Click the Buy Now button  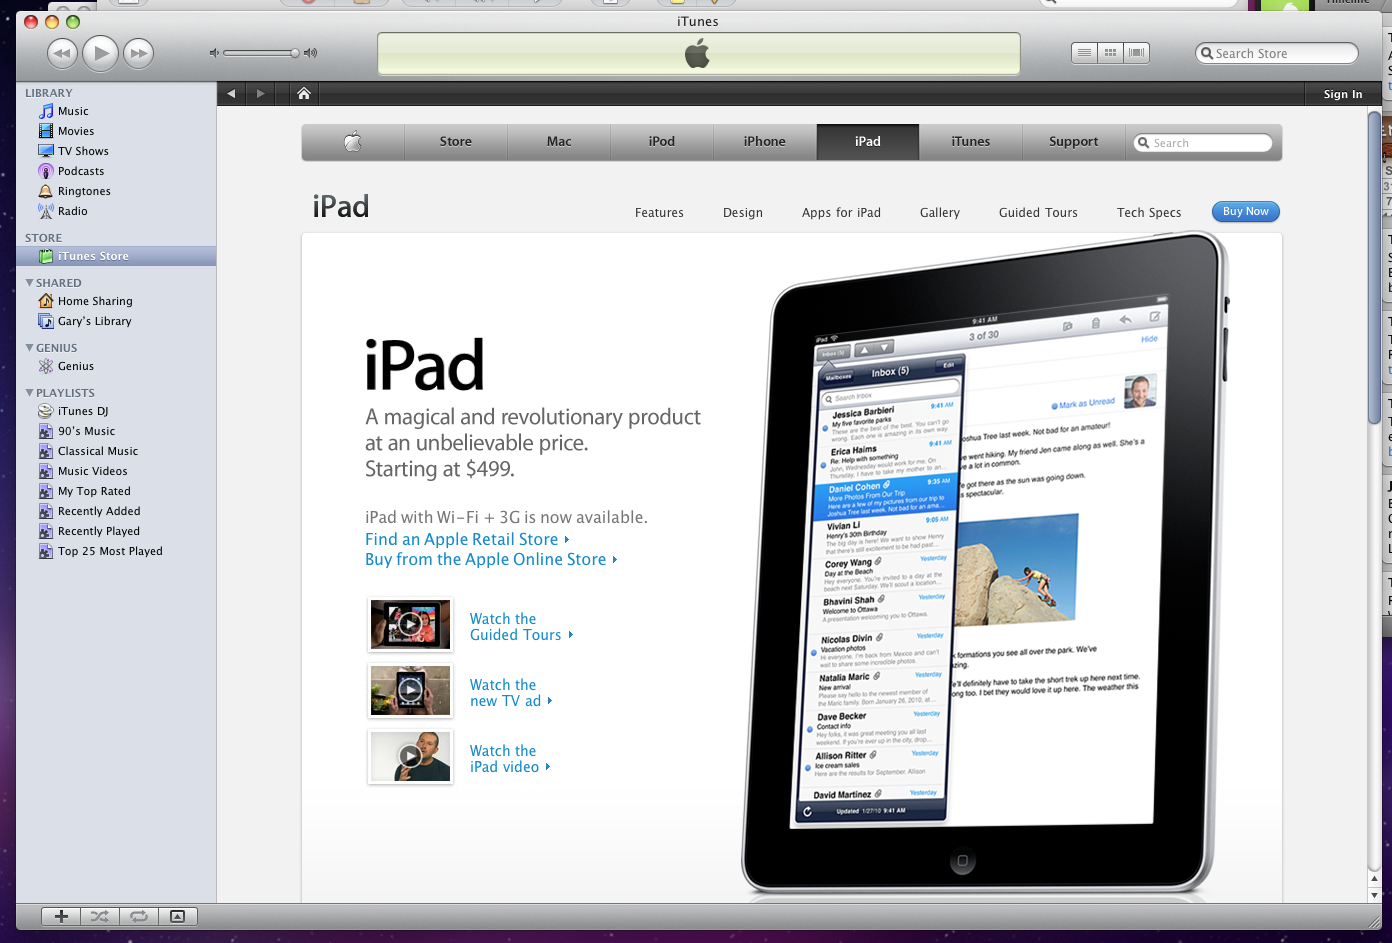1245,212
